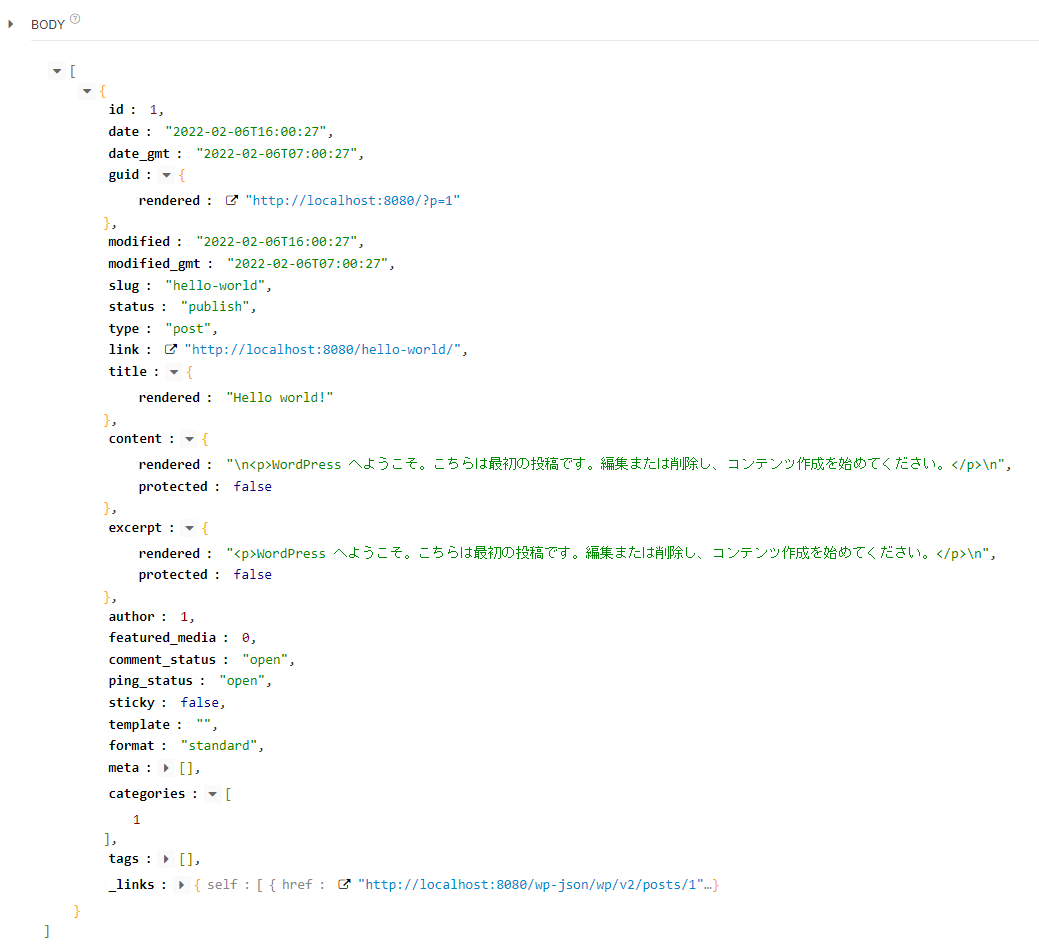This screenshot has width=1039, height=945.
Task: Follow the http://localhost:8080/?p=1 URL
Action: [x=353, y=201]
